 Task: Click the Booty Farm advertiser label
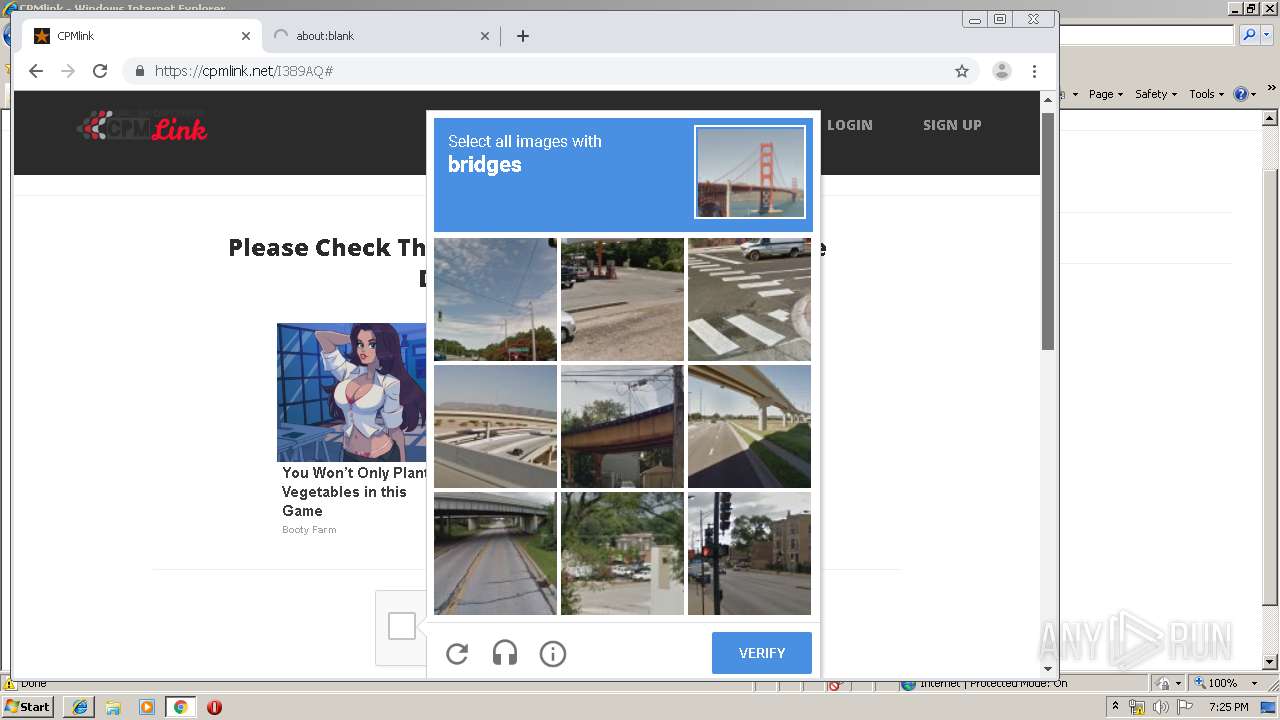(309, 530)
